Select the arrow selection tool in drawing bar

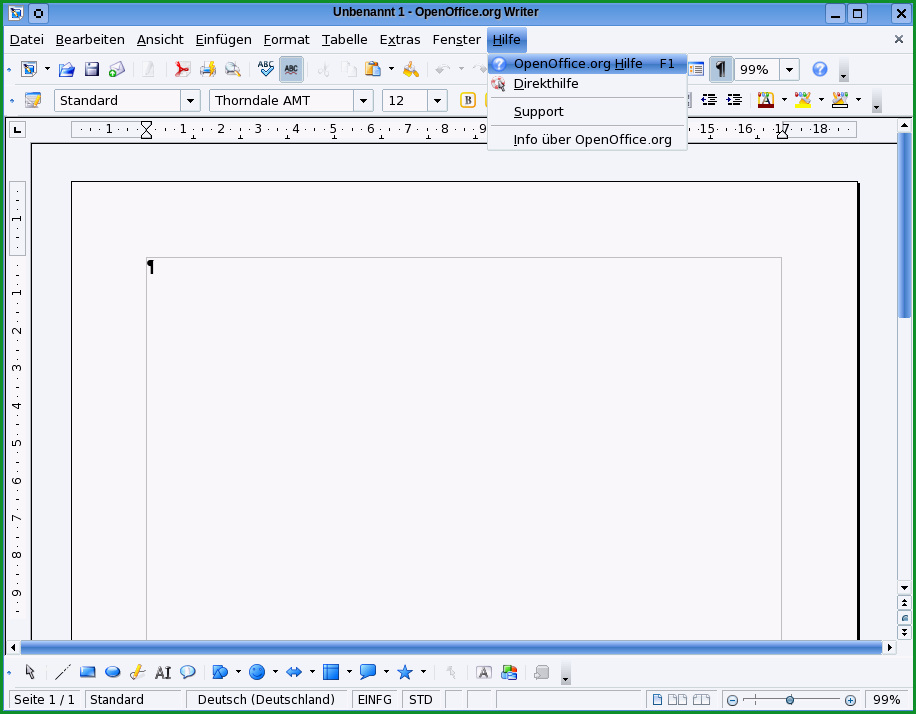click(x=30, y=673)
